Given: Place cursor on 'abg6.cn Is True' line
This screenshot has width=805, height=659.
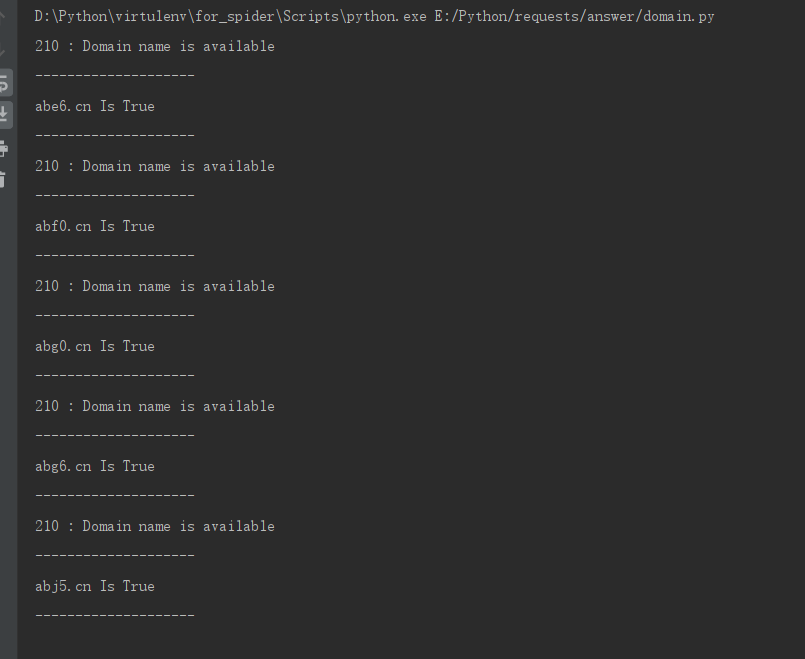Looking at the screenshot, I should [95, 466].
